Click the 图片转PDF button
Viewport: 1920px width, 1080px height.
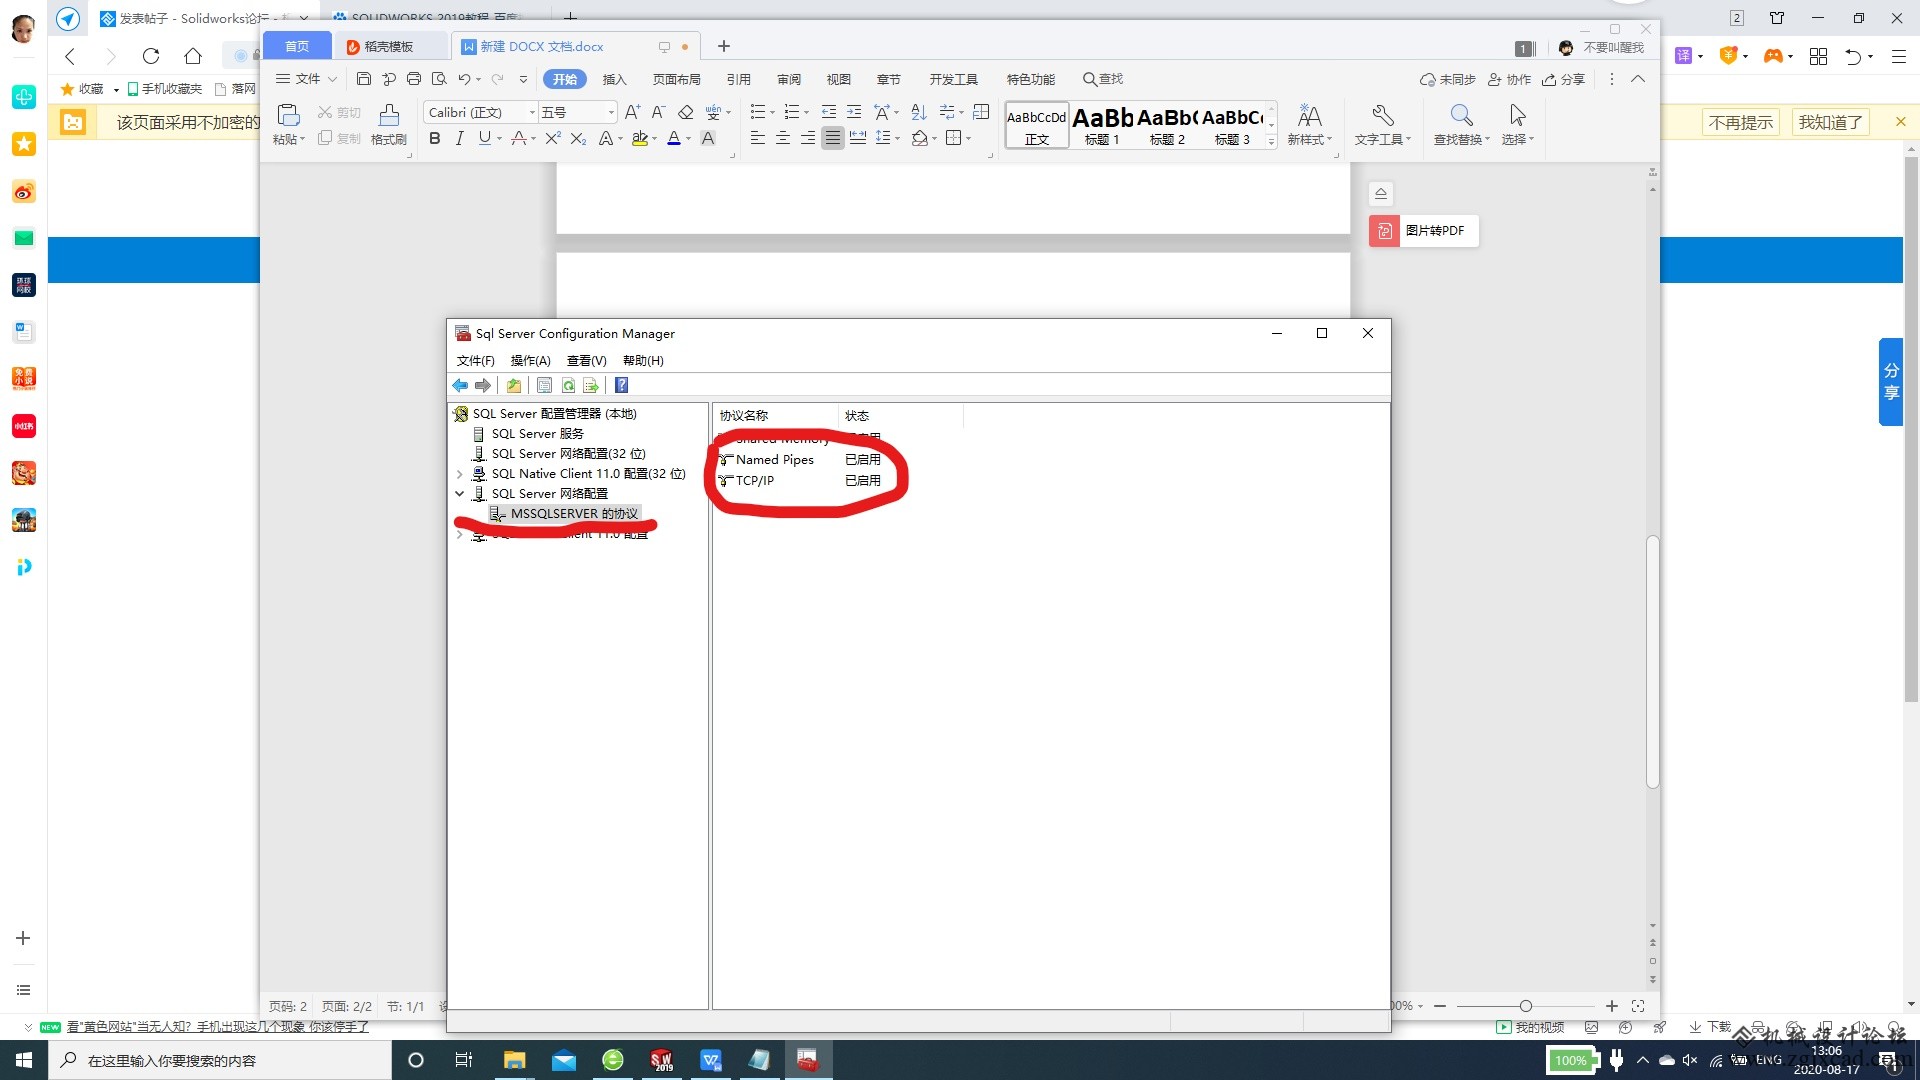[x=1424, y=231]
